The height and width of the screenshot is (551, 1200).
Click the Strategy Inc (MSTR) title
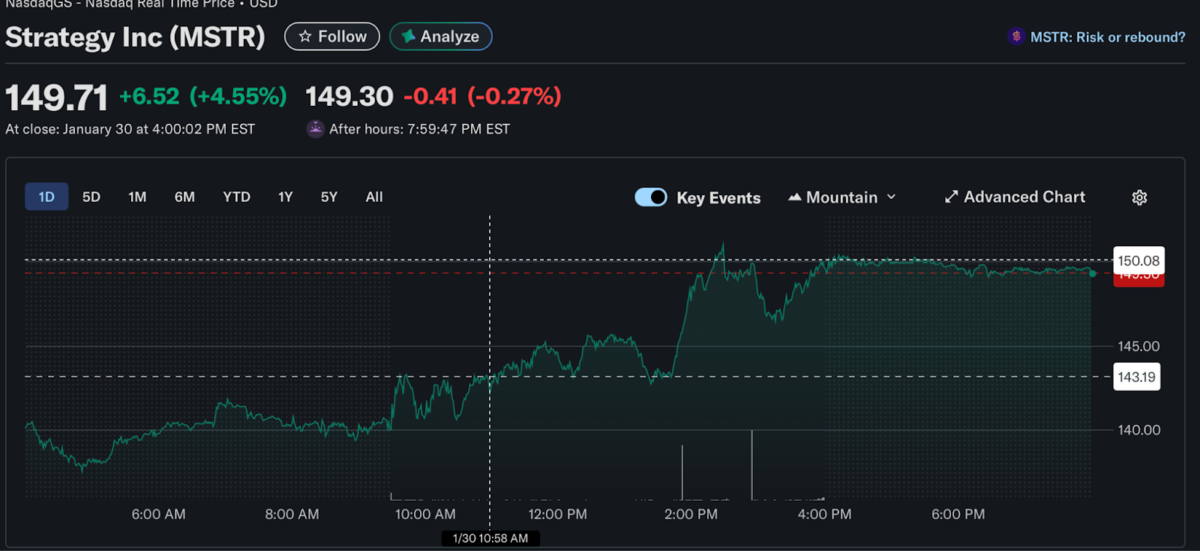tap(135, 38)
